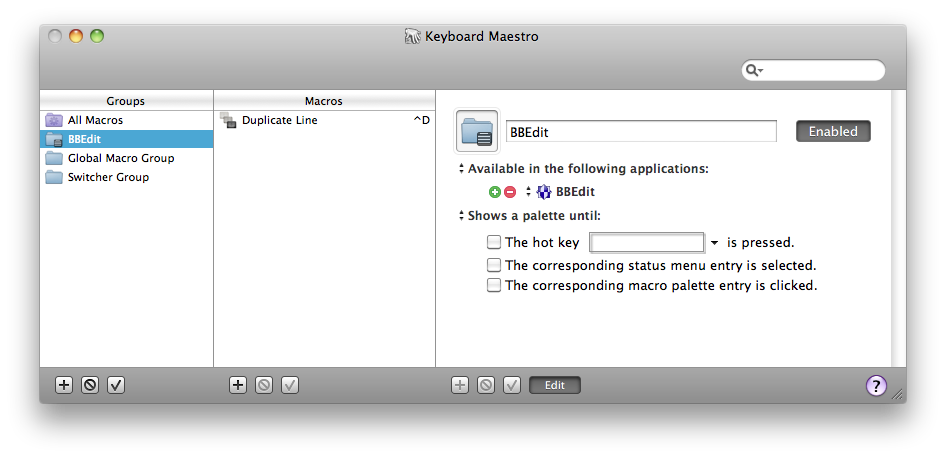Check 'corresponding status menu entry is selected'
This screenshot has height=458, width=946.
(x=494, y=265)
